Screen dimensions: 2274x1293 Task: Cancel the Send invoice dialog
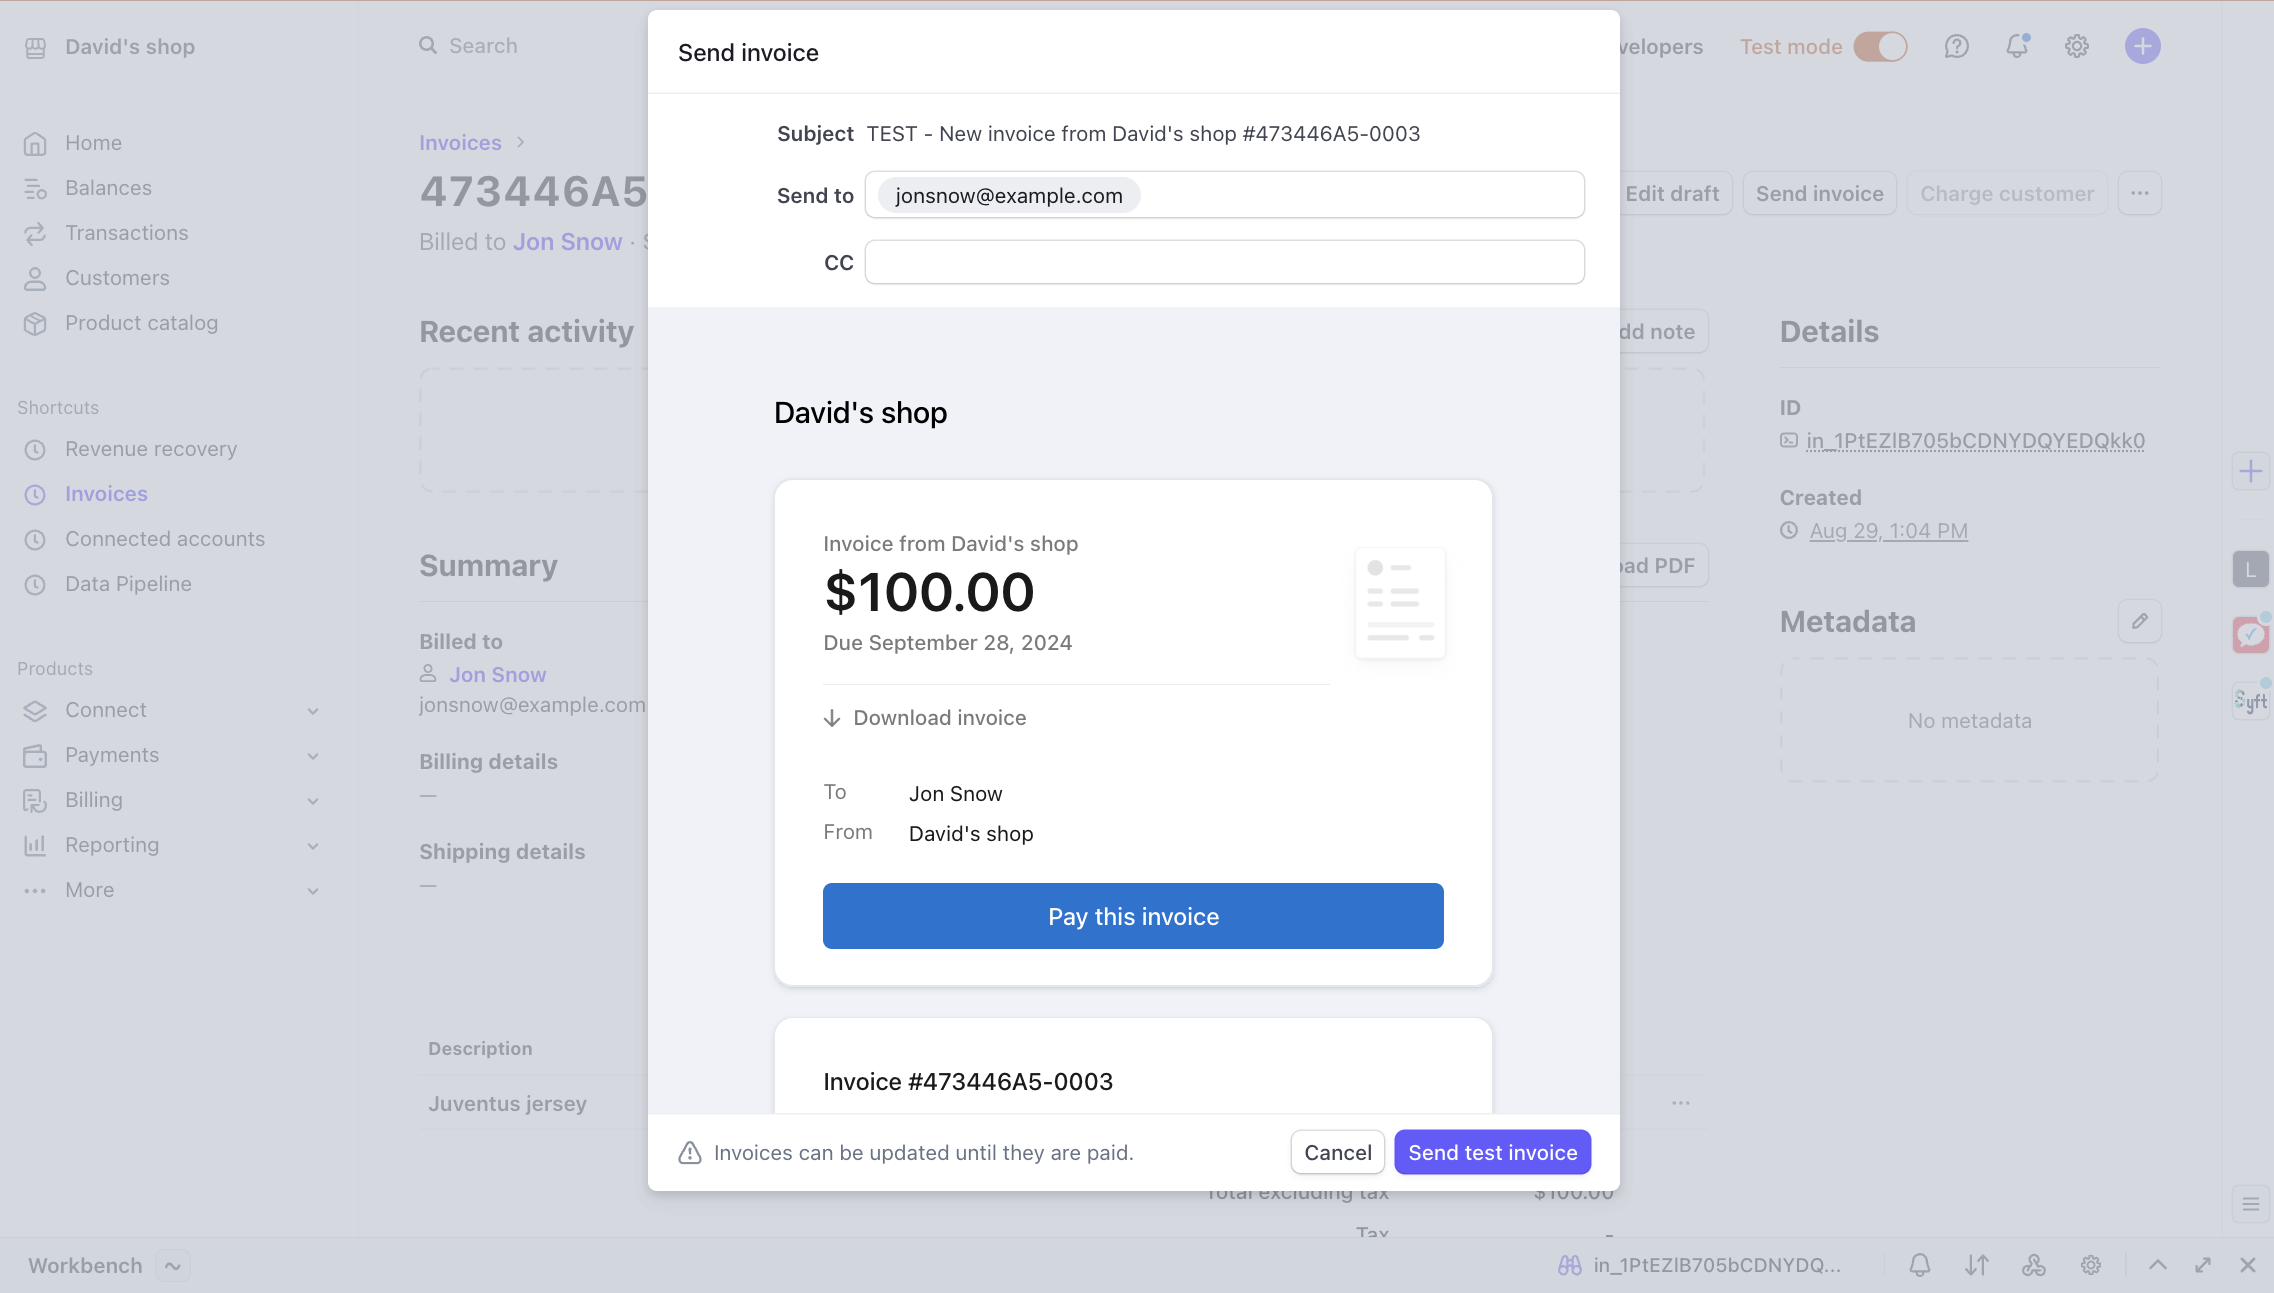point(1337,1152)
